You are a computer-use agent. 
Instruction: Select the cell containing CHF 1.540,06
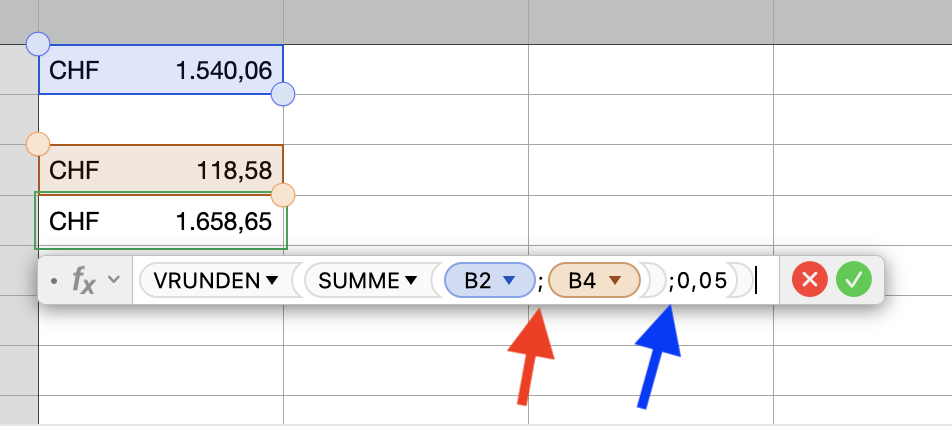click(x=160, y=70)
